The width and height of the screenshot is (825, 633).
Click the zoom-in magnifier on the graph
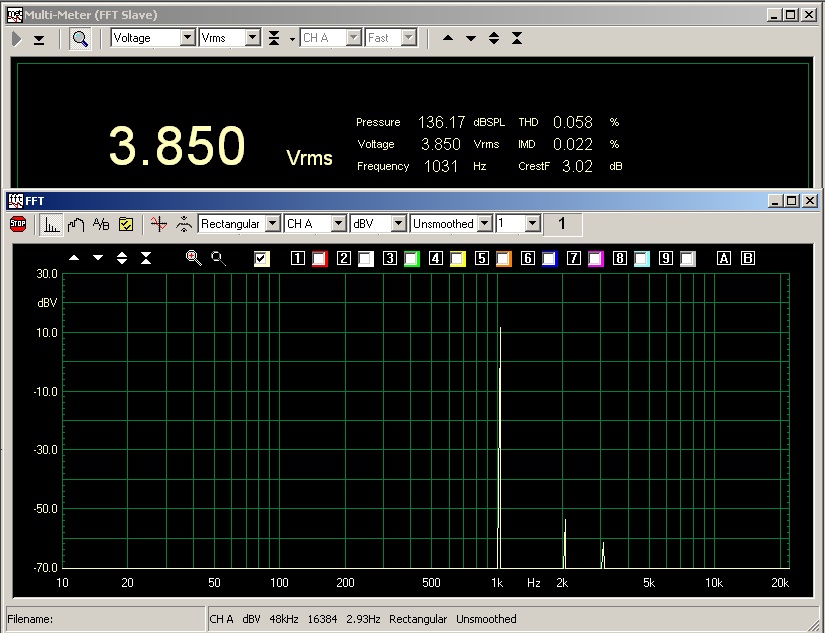tap(193, 258)
